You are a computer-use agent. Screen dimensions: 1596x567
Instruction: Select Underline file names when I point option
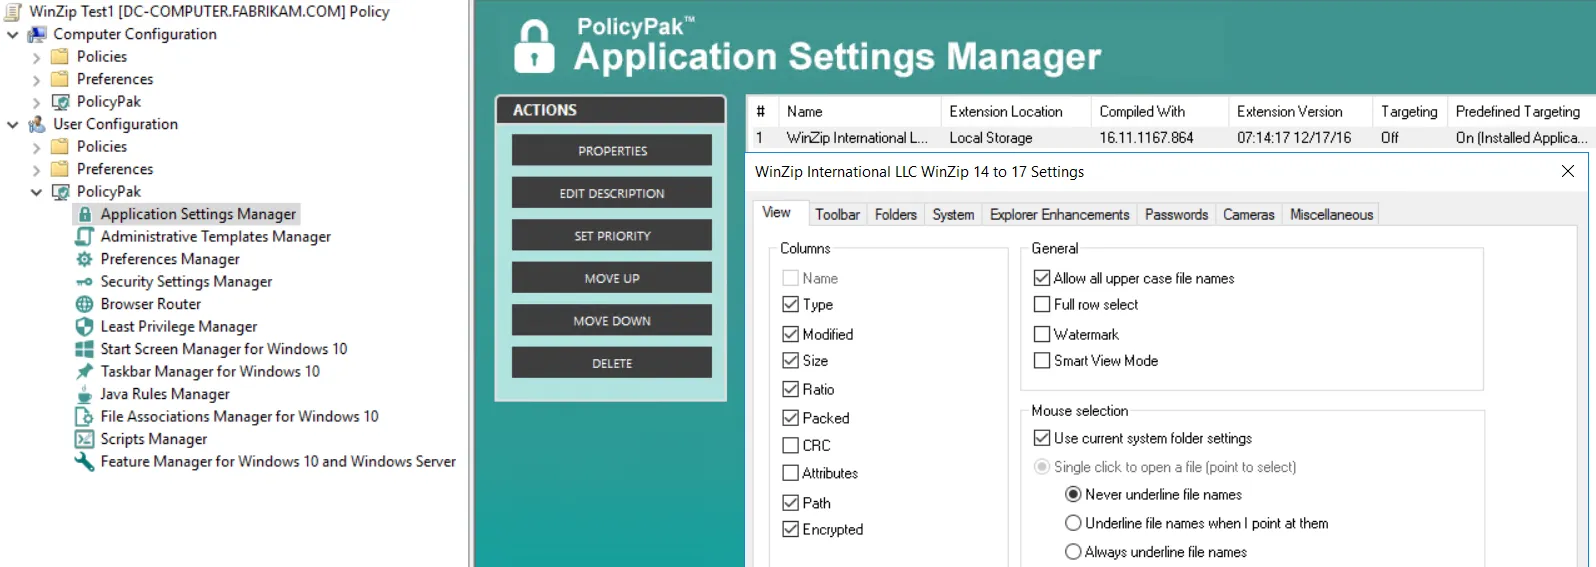[1073, 523]
